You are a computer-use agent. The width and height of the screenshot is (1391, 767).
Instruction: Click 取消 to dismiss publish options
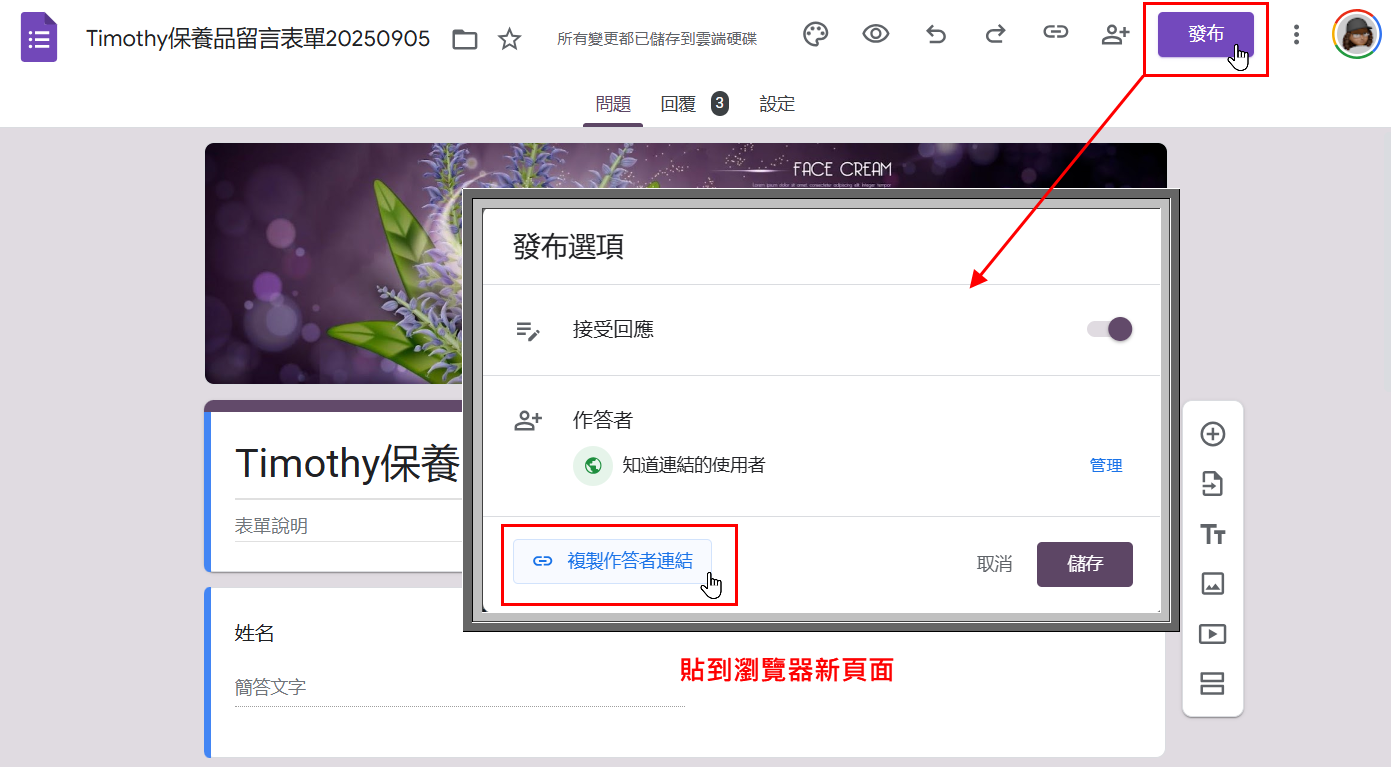point(994,564)
